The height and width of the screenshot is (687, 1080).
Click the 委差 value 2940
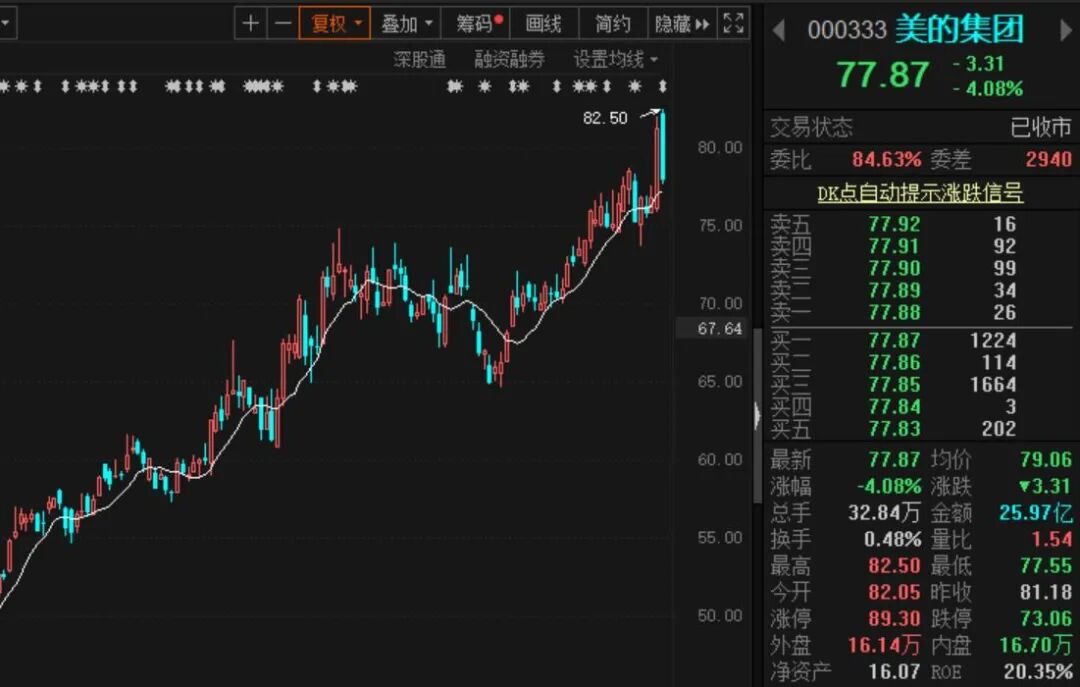(x=1048, y=159)
